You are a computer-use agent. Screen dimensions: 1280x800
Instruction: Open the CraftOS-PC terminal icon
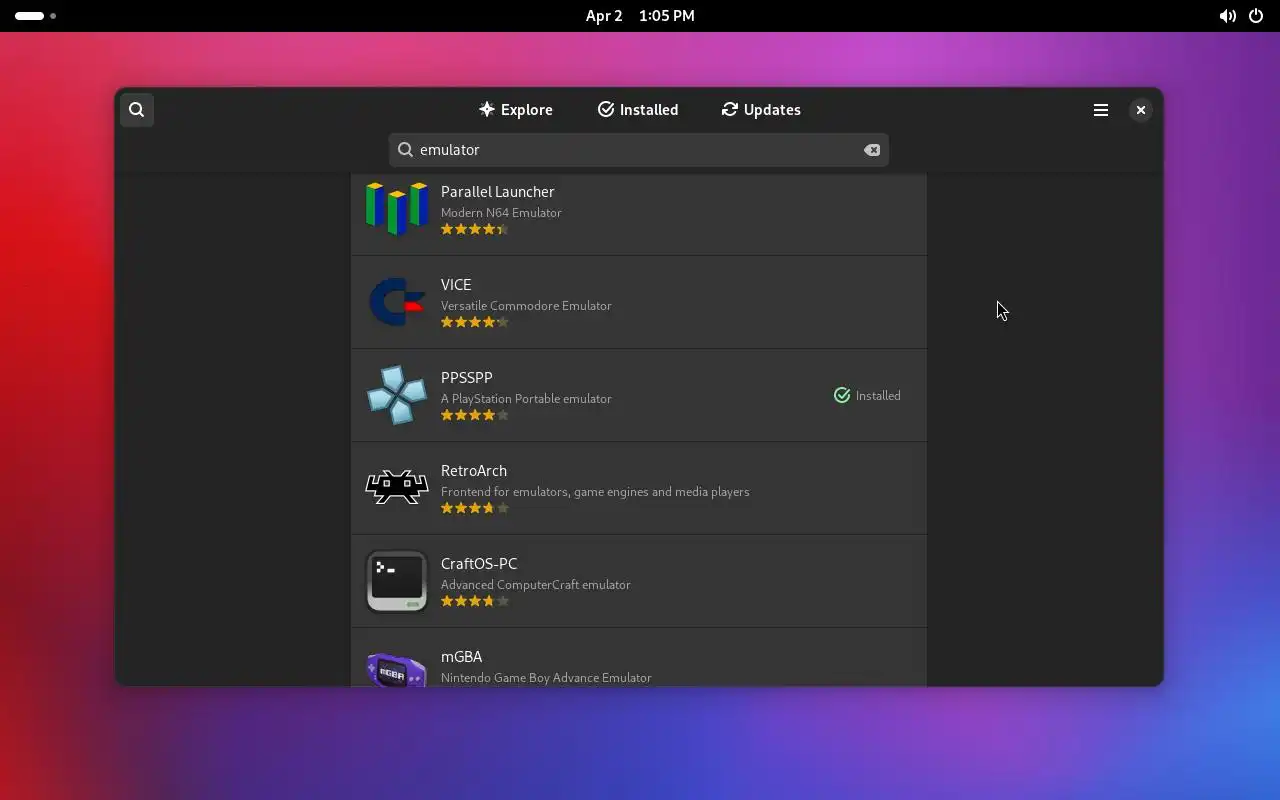click(397, 581)
